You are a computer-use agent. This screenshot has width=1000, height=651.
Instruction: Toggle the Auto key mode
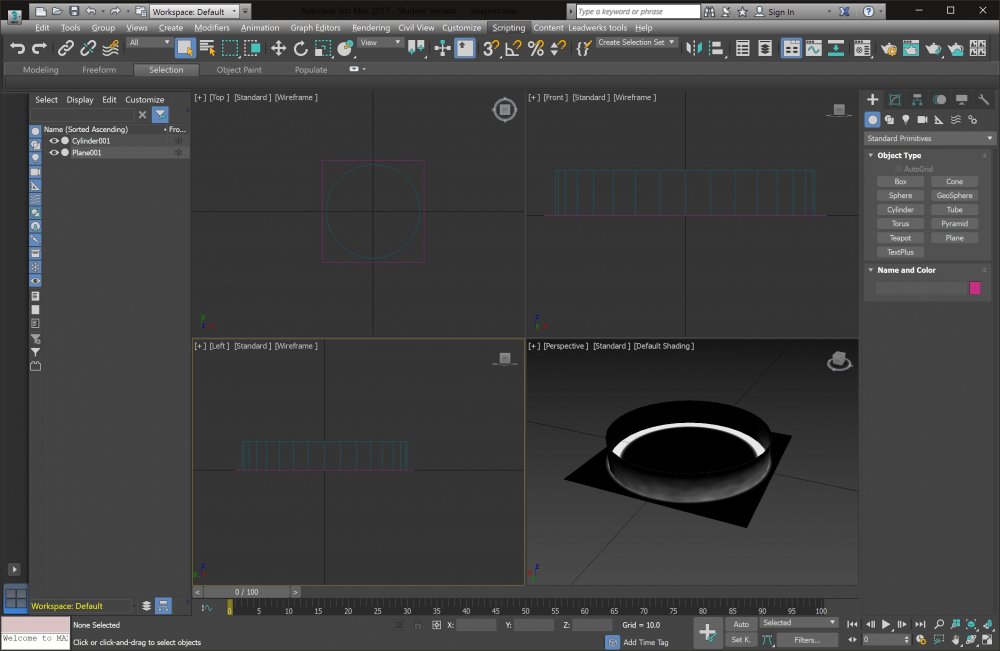[741, 623]
